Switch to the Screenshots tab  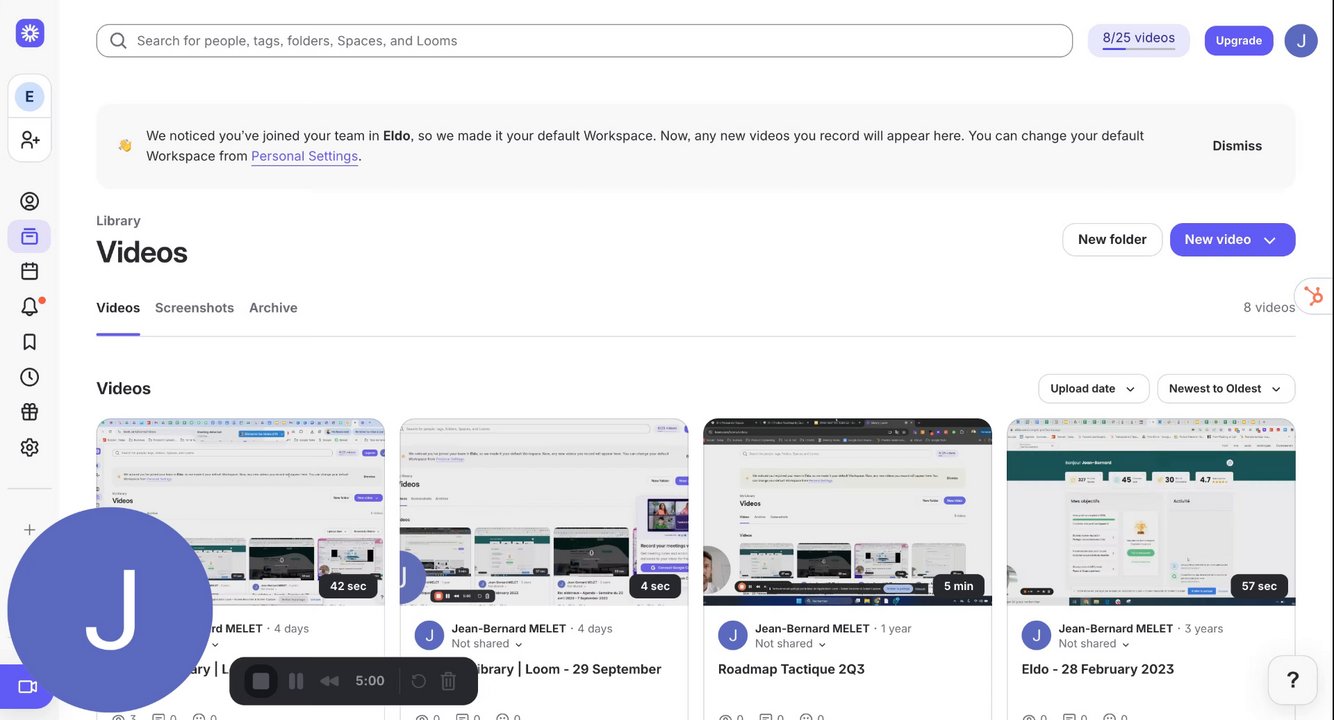(194, 308)
